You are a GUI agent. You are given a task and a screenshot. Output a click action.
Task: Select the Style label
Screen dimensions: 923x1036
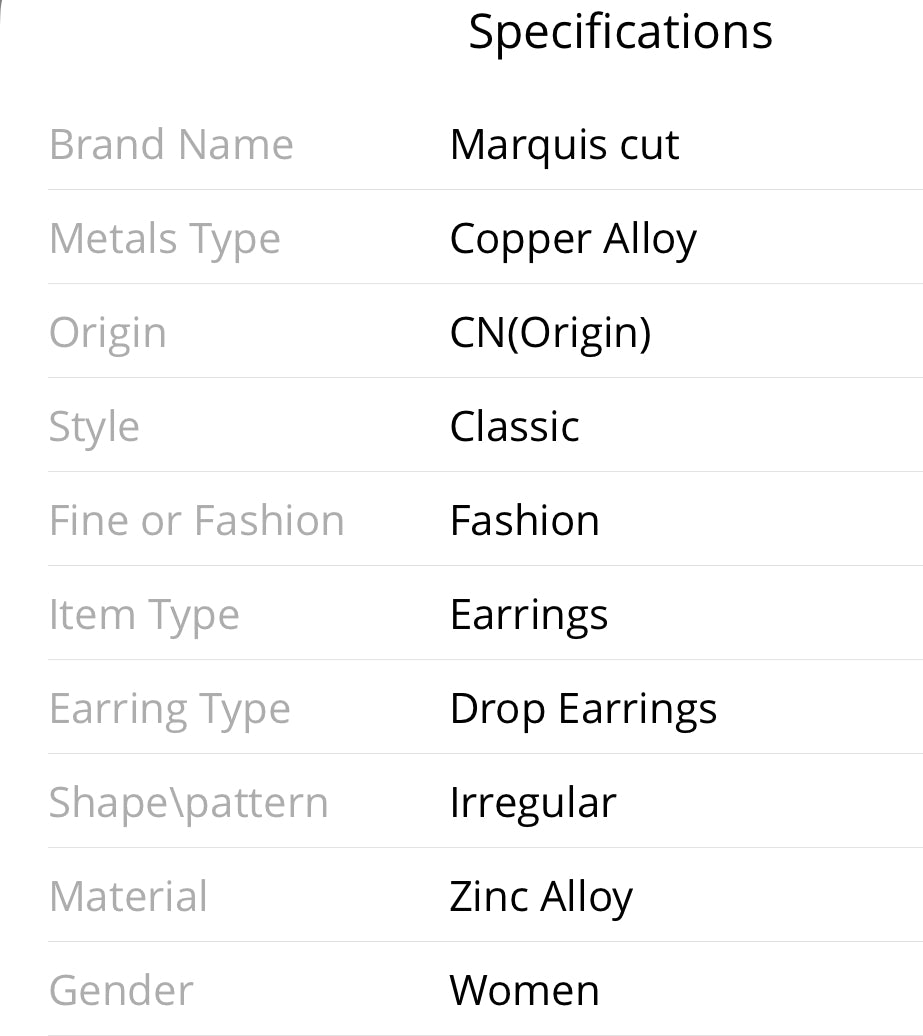pyautogui.click(x=94, y=427)
